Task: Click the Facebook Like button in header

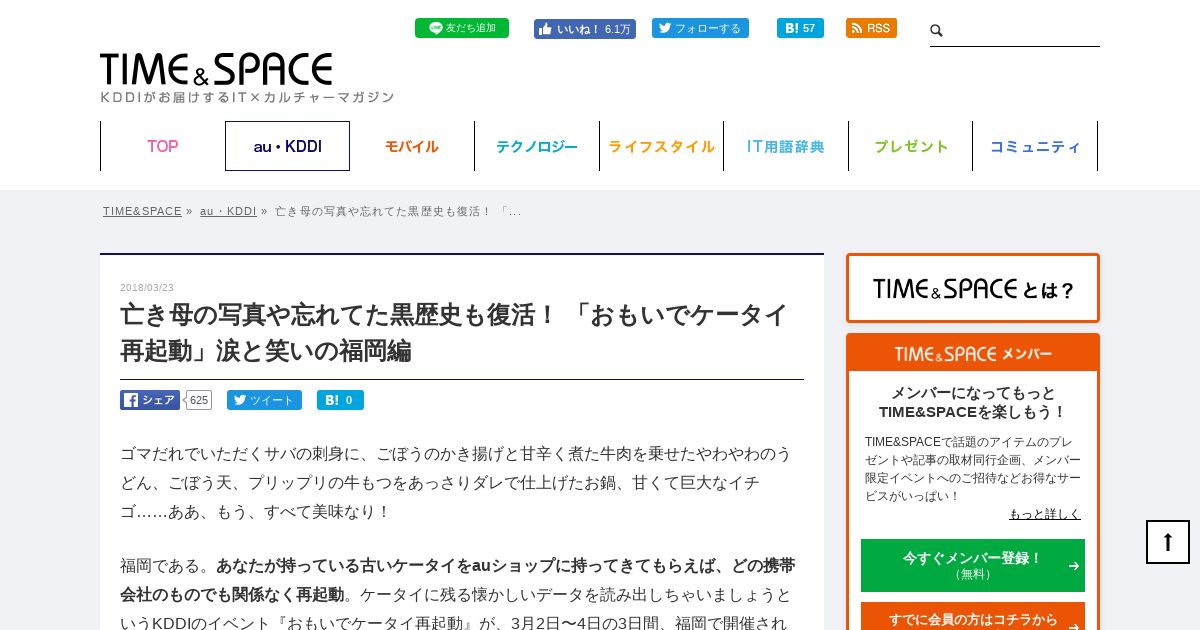Action: [585, 29]
